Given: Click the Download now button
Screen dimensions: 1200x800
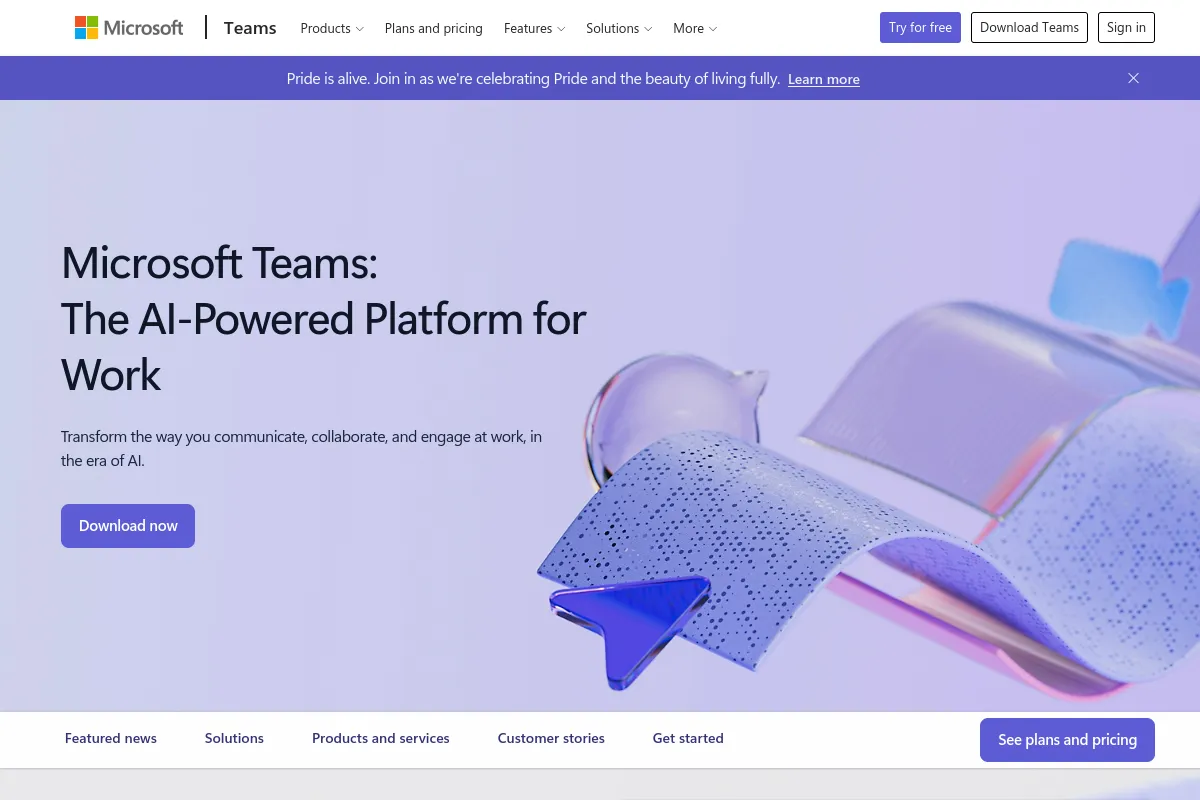Looking at the screenshot, I should point(128,526).
